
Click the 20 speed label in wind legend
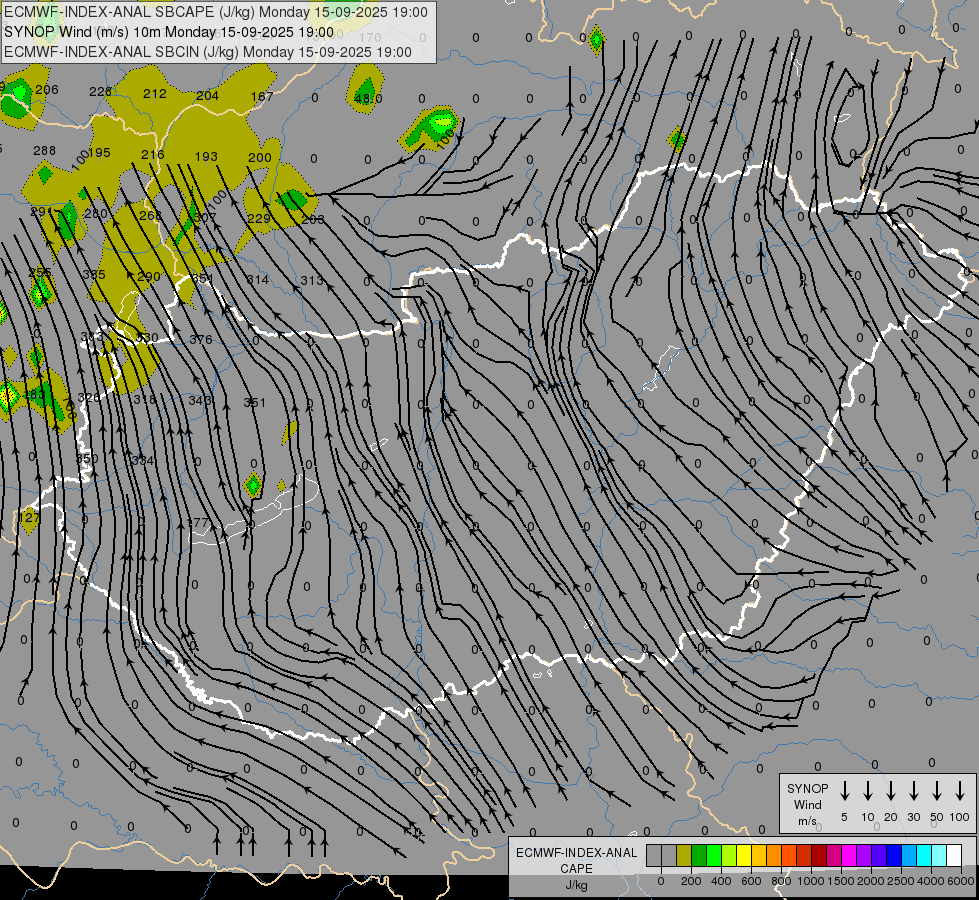[x=890, y=817]
